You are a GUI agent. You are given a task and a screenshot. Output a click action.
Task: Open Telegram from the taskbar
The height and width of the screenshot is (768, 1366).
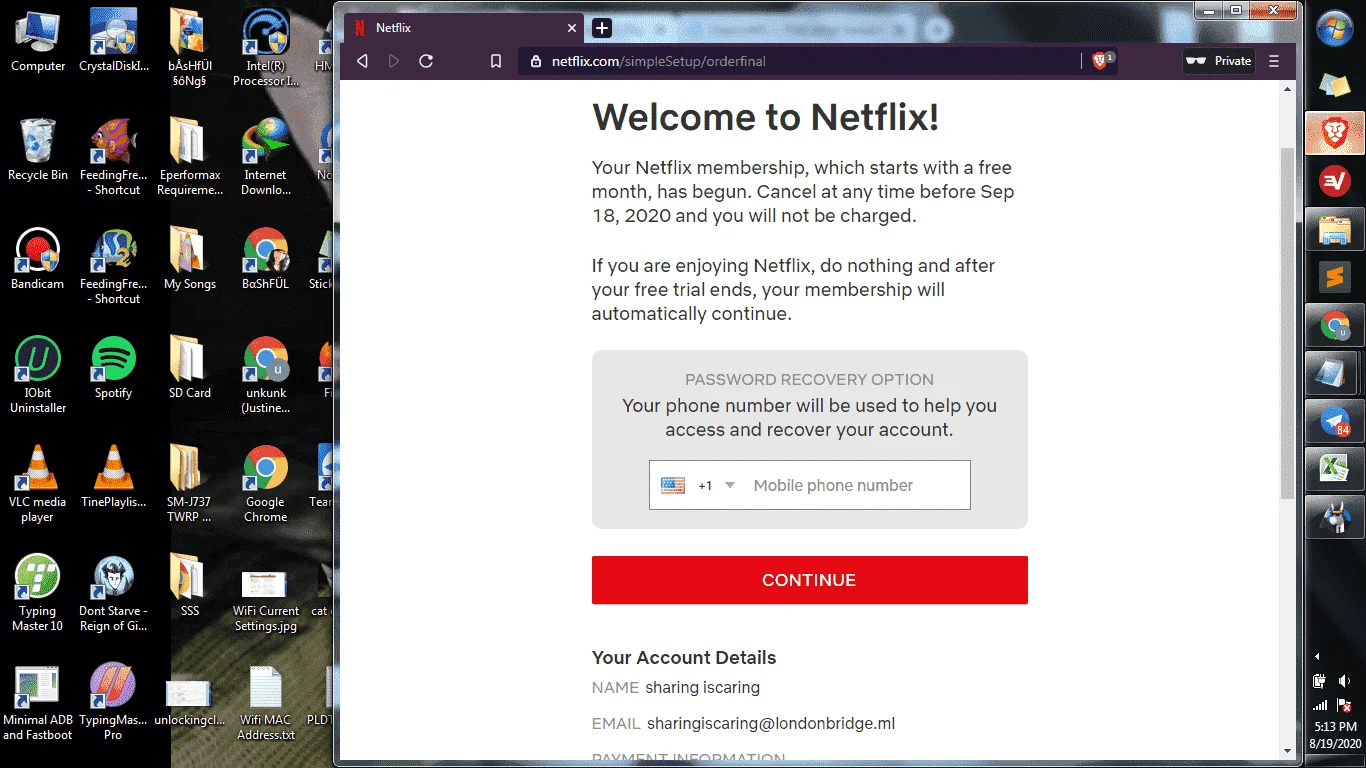(x=1335, y=421)
